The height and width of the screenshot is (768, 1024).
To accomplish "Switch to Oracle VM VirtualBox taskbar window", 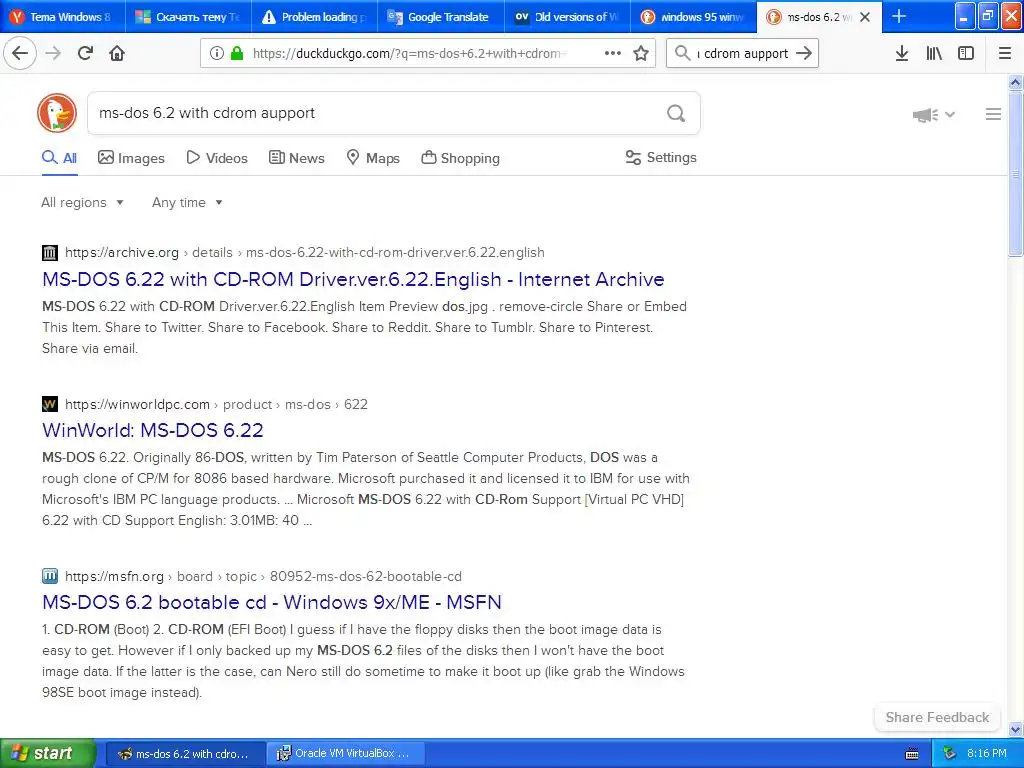I will pos(345,754).
